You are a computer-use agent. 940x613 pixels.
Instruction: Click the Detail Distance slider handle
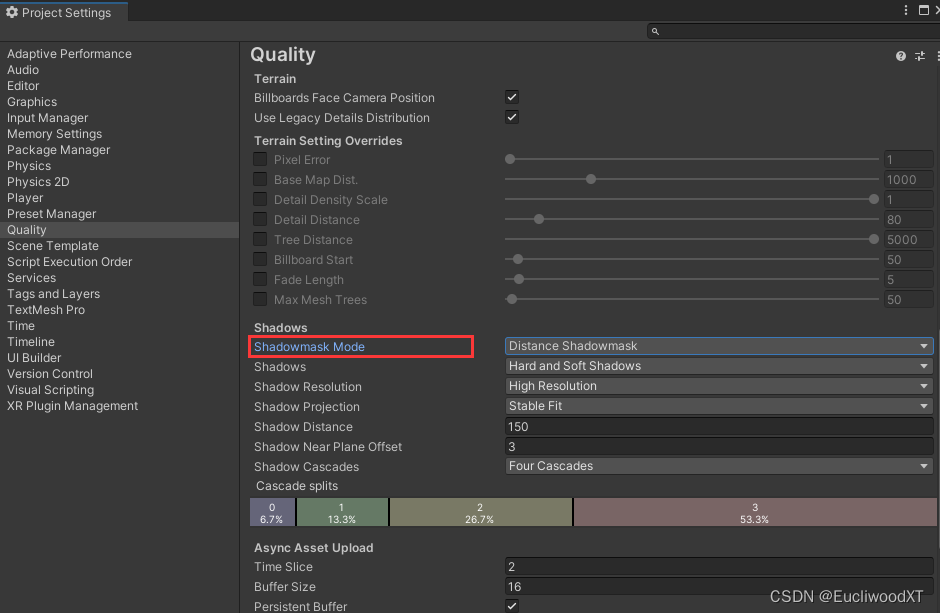[539, 219]
